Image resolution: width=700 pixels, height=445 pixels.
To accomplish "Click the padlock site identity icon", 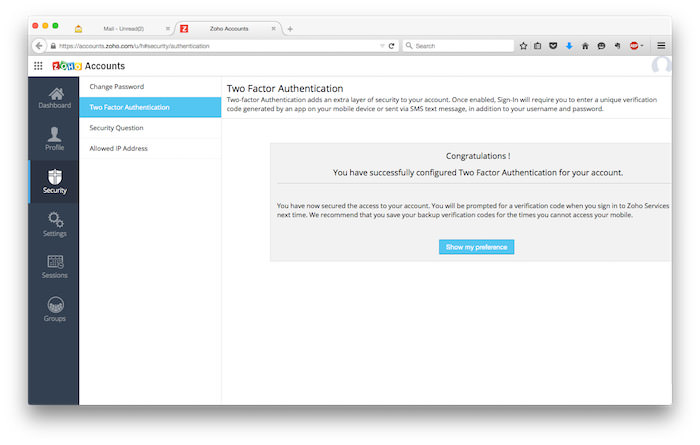I will (53, 46).
